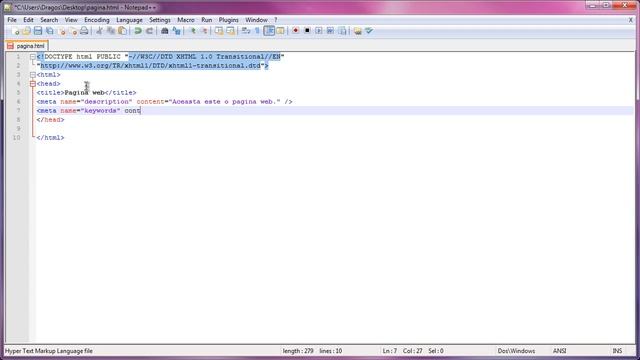Click the 'Hyper Text Markup Language file' status text
Image resolution: width=640 pixels, height=360 pixels.
coord(49,351)
